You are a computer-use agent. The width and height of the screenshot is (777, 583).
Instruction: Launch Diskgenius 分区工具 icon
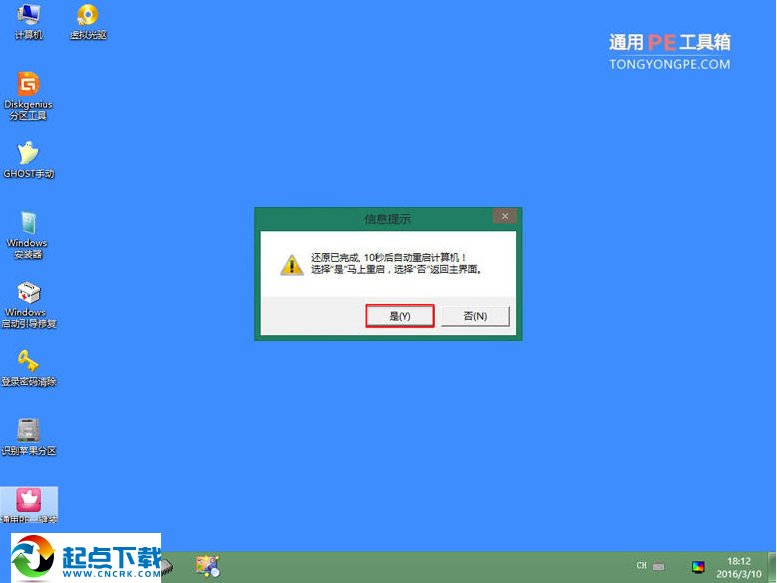(28, 96)
